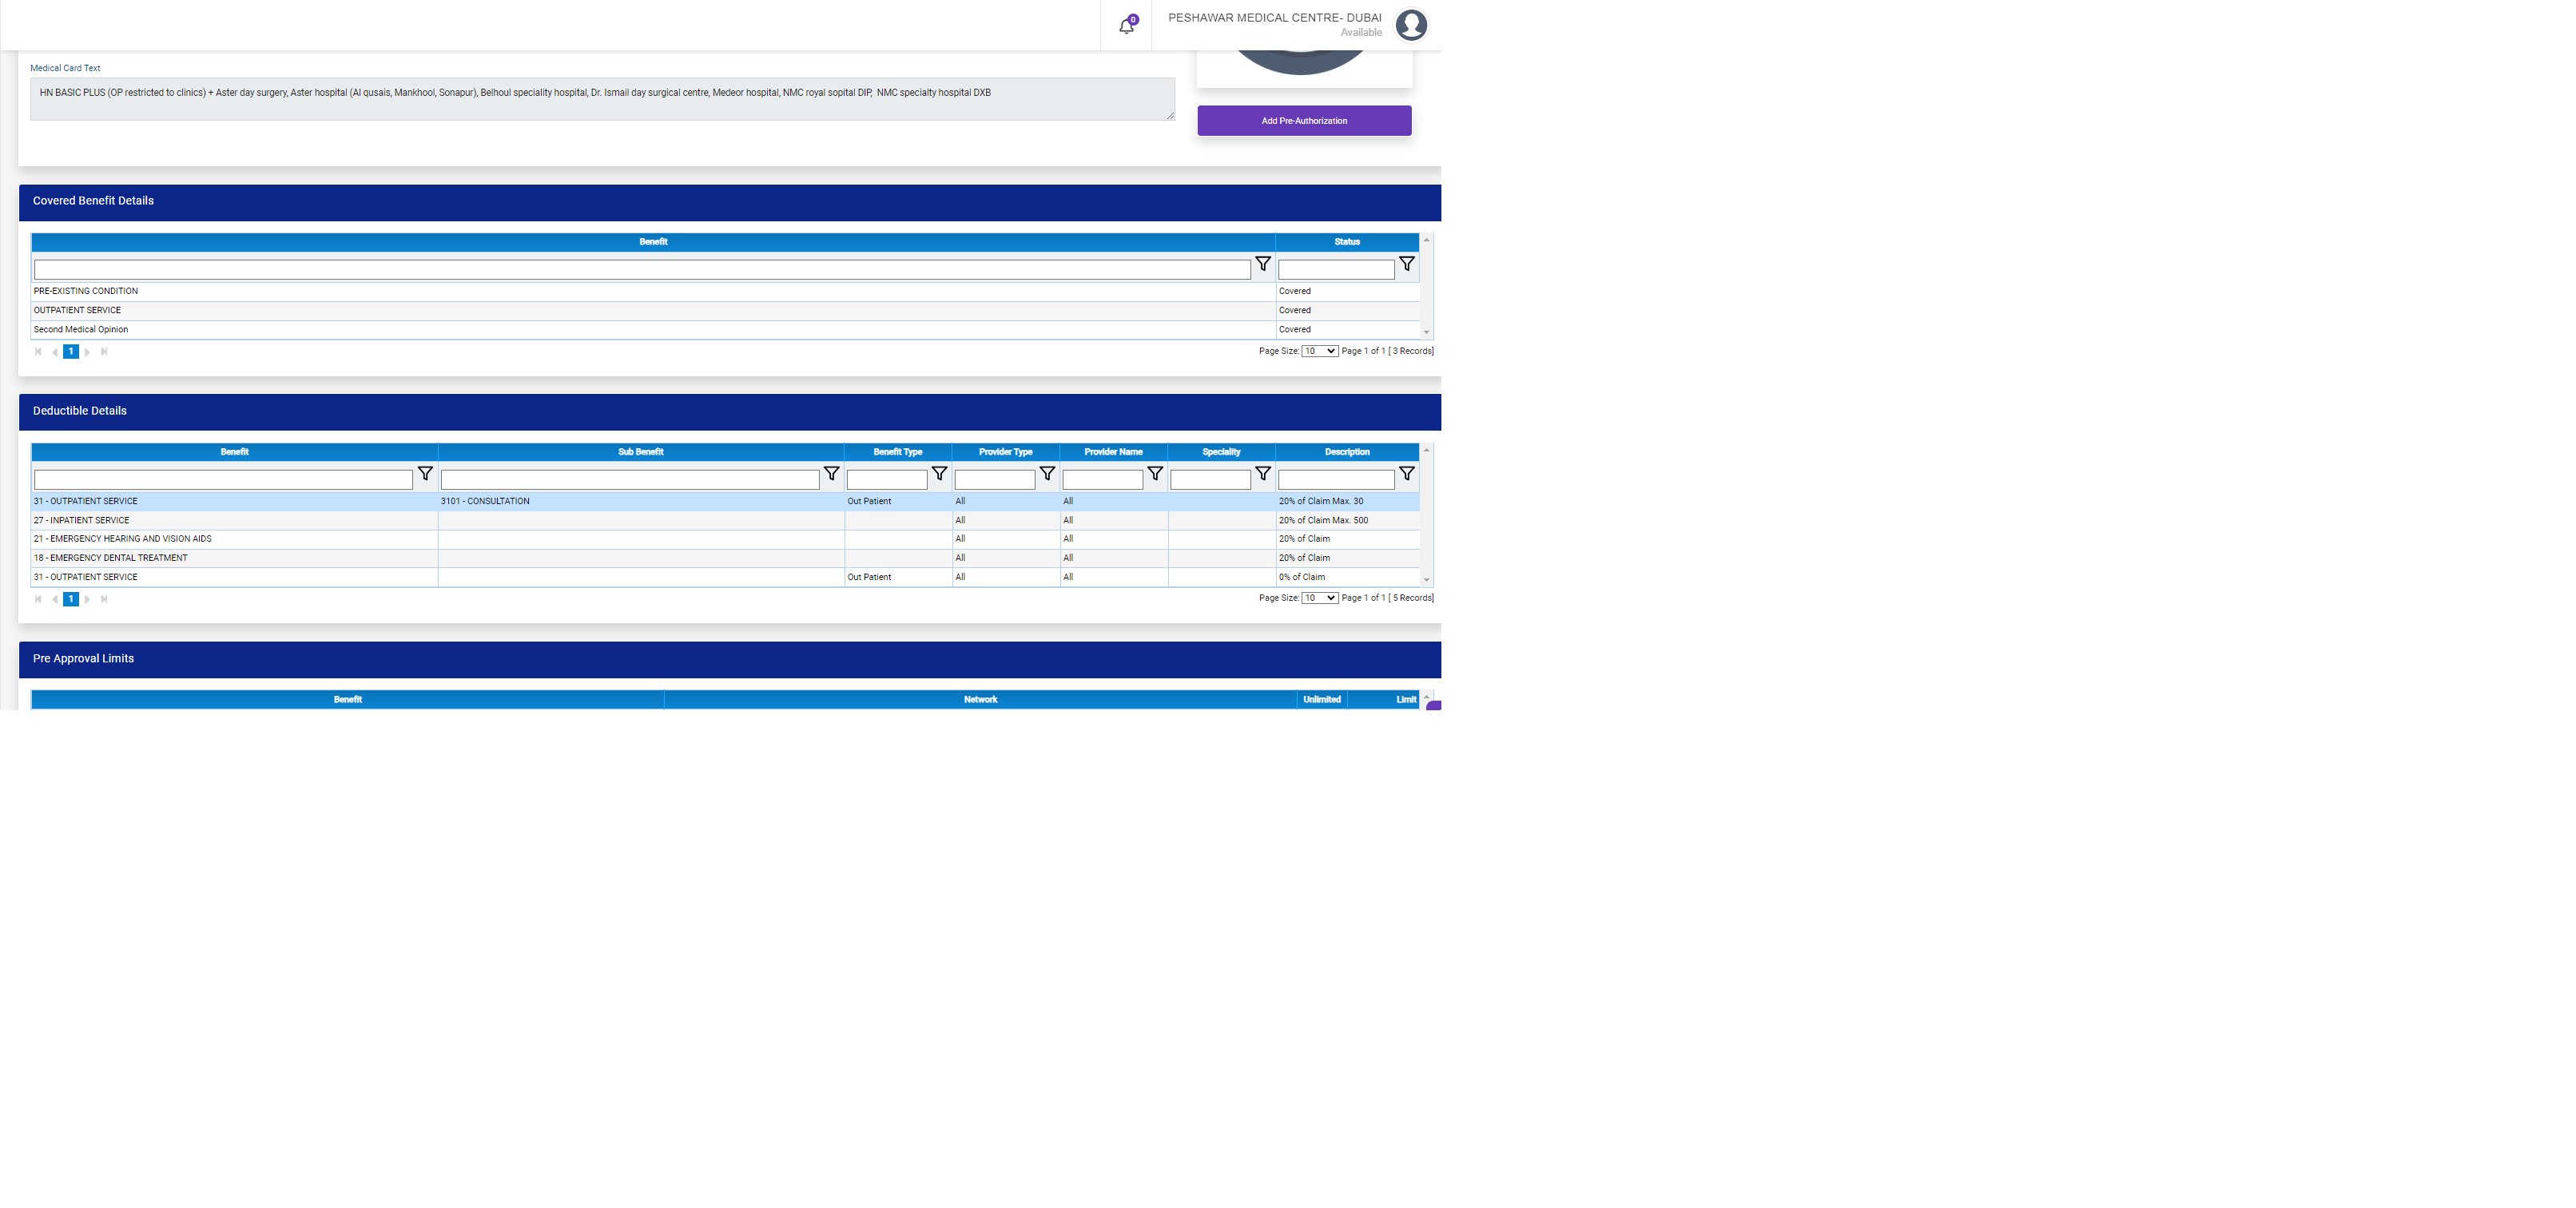Click filter icon for Provider Name column
Screen dimensions: 2576x1208
[x=1155, y=474]
